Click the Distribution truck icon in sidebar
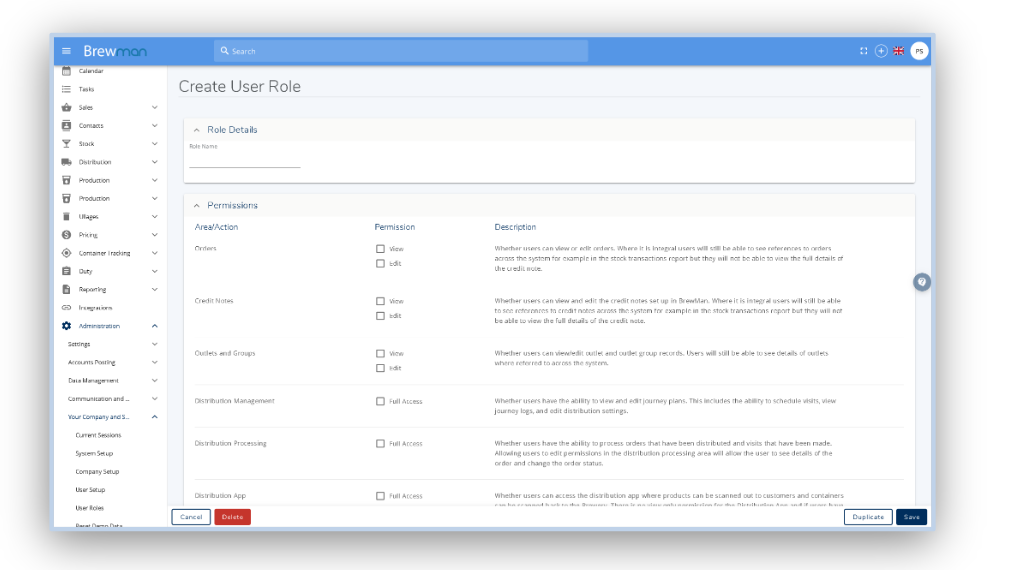The width and height of the screenshot is (1009, 570). 66,162
